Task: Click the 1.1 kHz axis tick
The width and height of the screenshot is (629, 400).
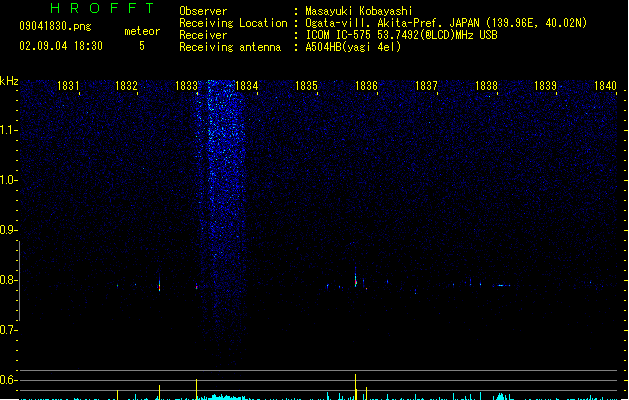Action: (9, 130)
